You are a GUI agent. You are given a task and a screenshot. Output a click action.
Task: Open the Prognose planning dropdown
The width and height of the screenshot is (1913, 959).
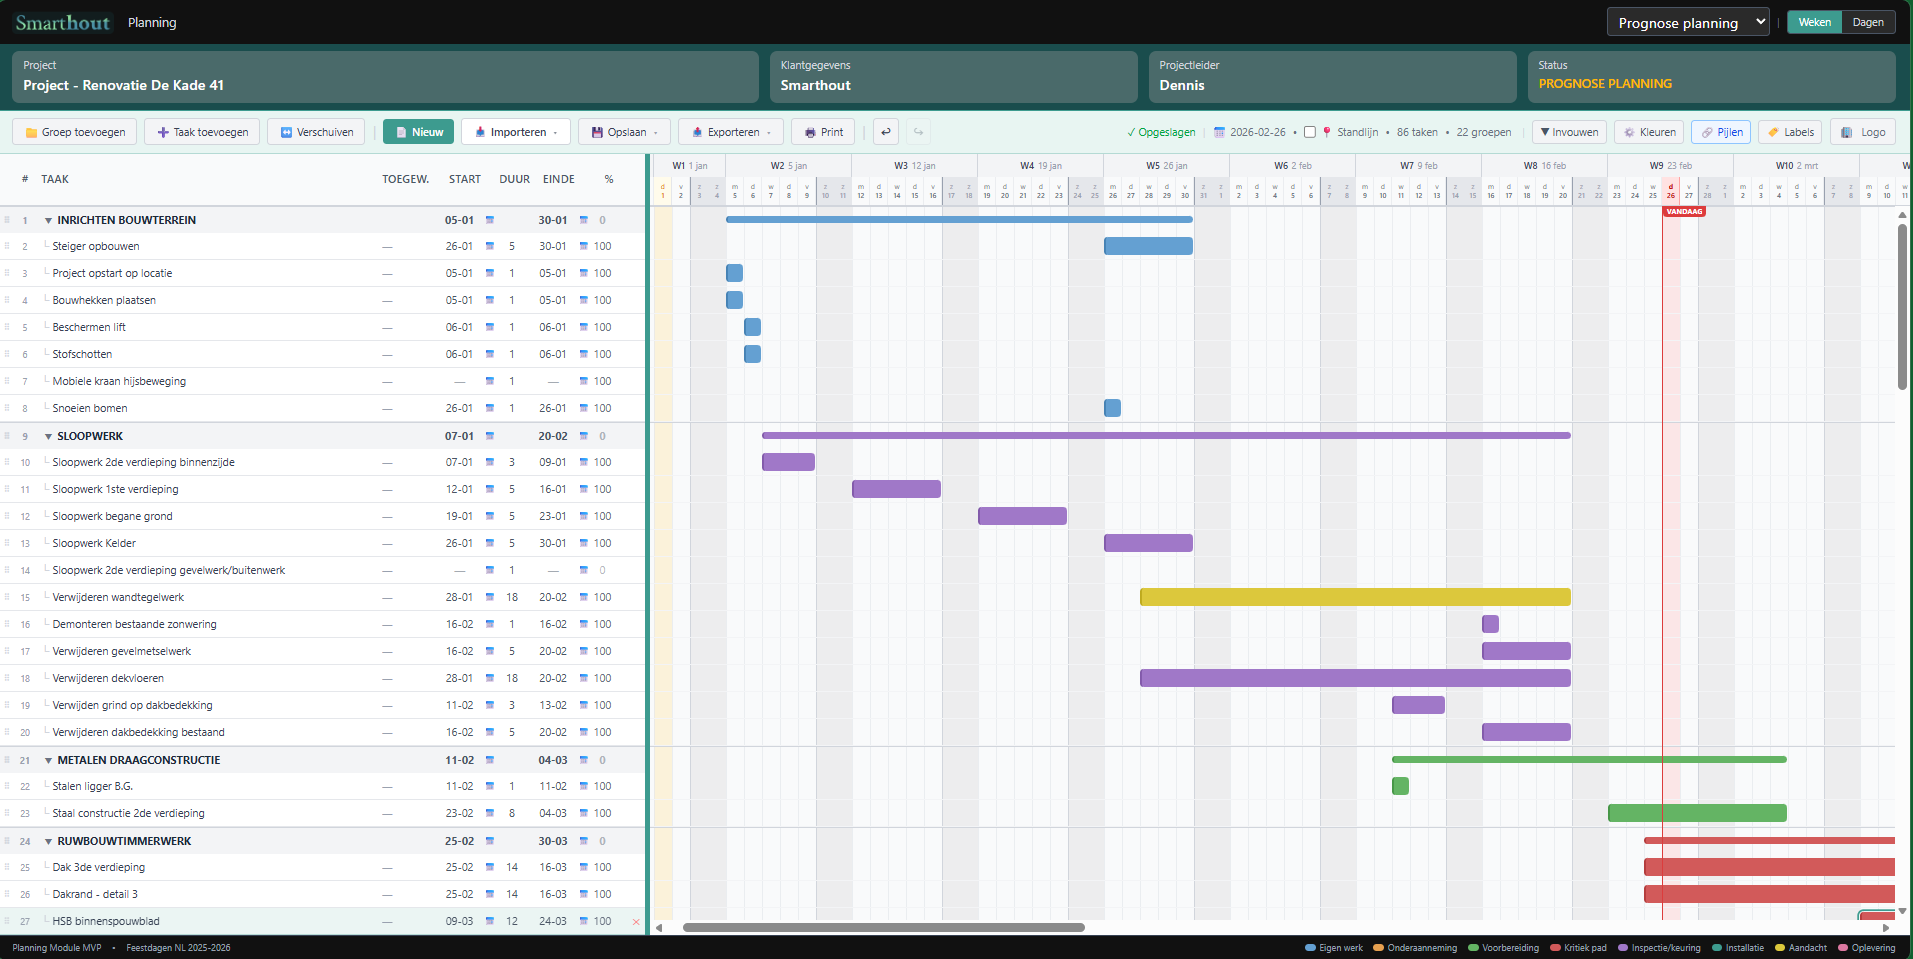[1687, 21]
